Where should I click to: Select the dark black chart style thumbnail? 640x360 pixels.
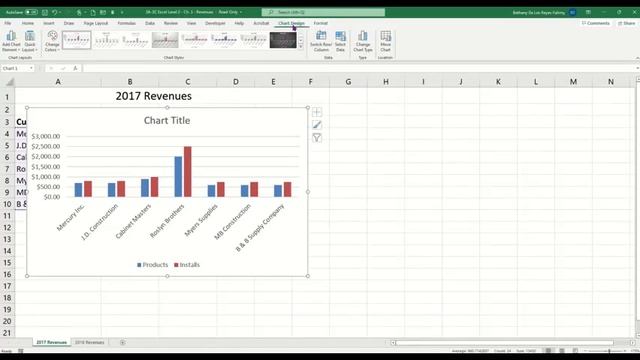pos(283,40)
